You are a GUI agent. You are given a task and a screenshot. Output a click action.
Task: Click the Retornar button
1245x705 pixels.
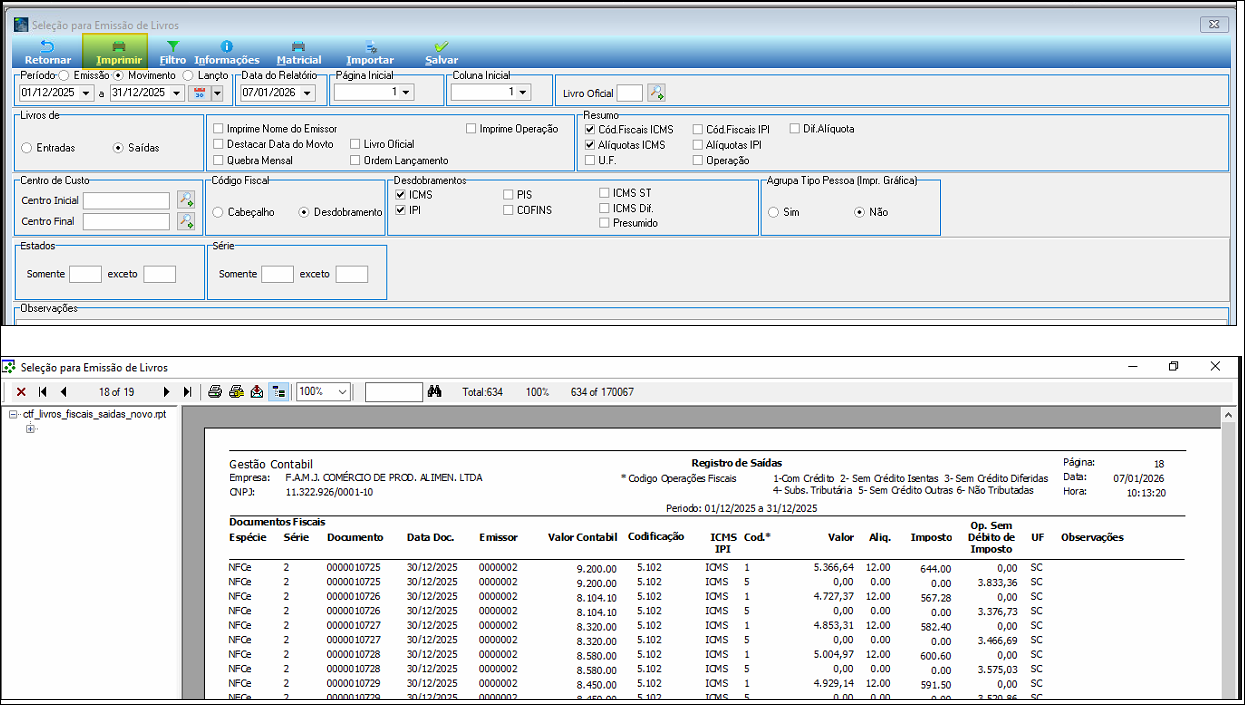[47, 52]
